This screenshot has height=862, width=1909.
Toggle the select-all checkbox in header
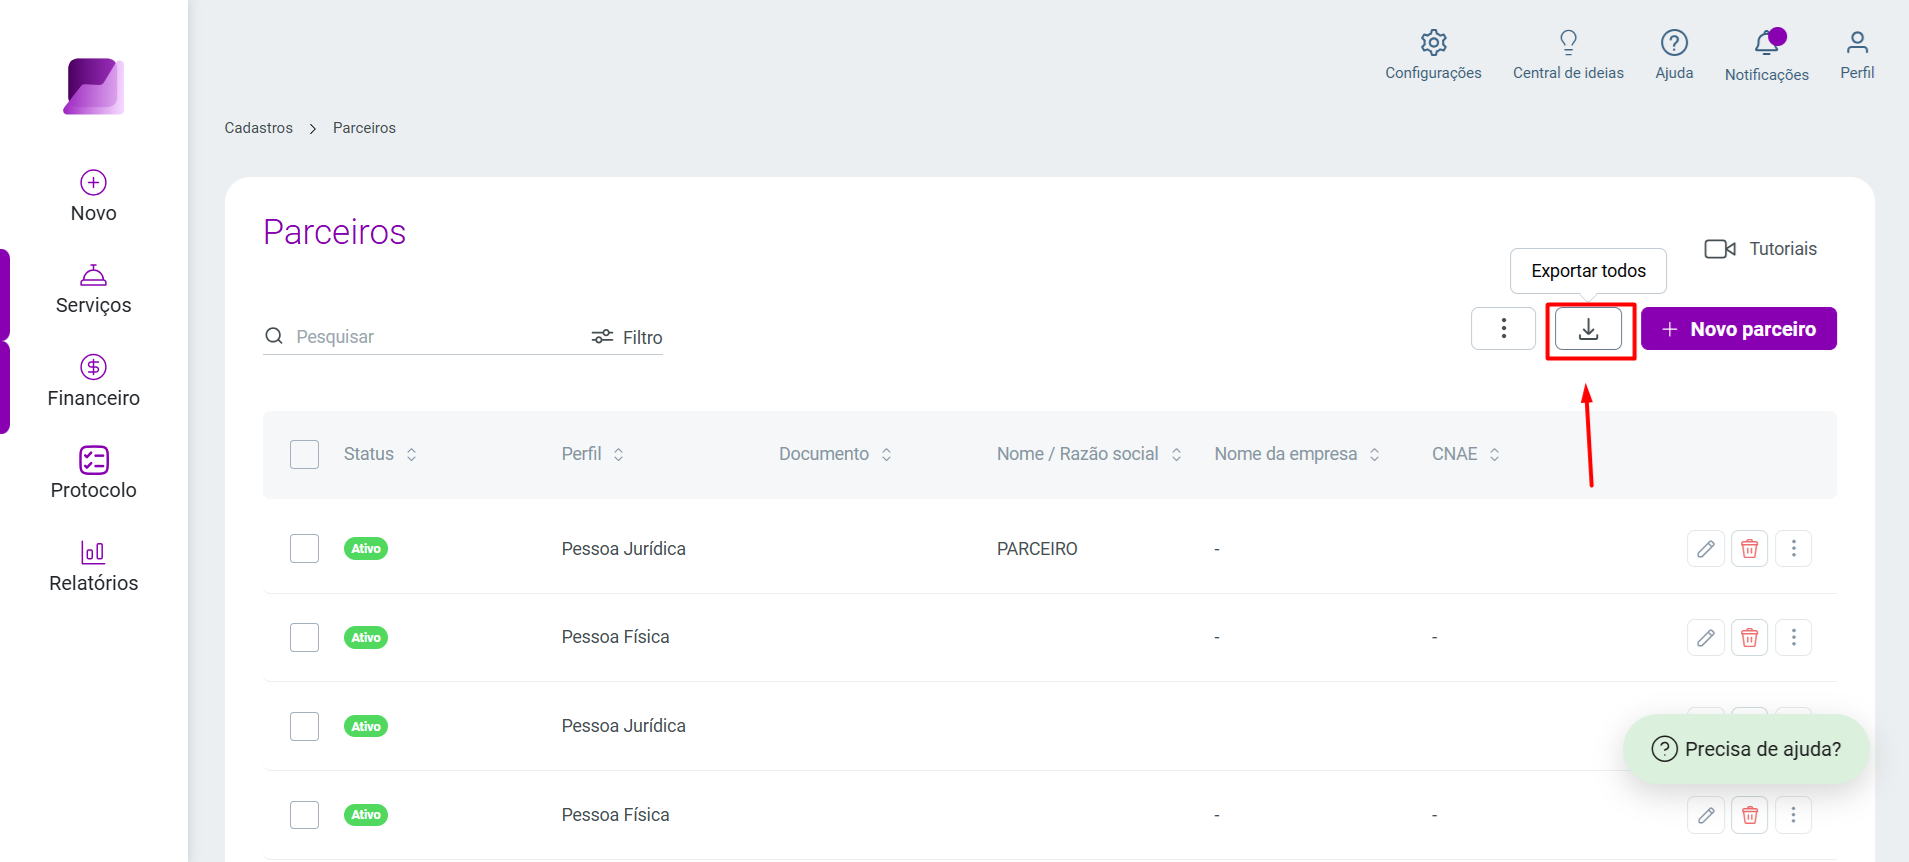tap(304, 454)
